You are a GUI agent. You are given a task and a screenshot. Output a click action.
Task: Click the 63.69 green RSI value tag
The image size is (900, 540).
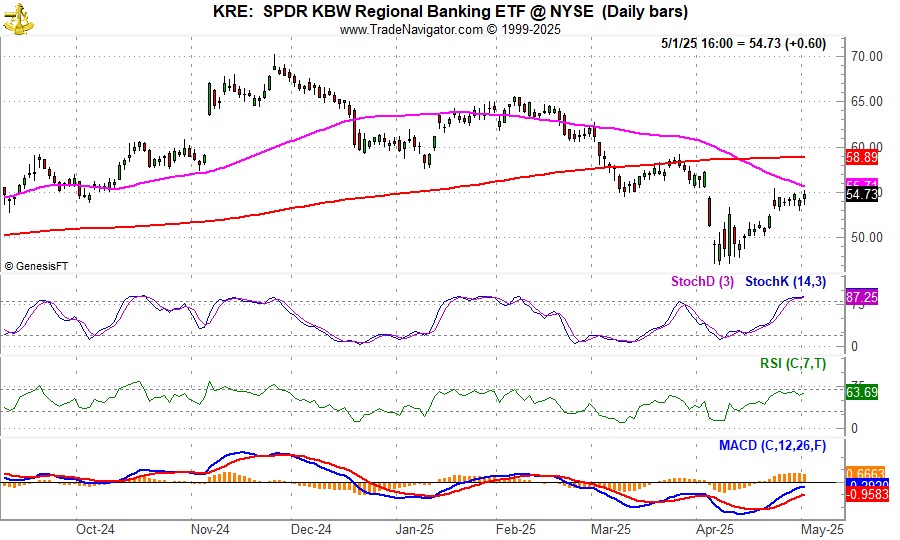click(x=862, y=393)
